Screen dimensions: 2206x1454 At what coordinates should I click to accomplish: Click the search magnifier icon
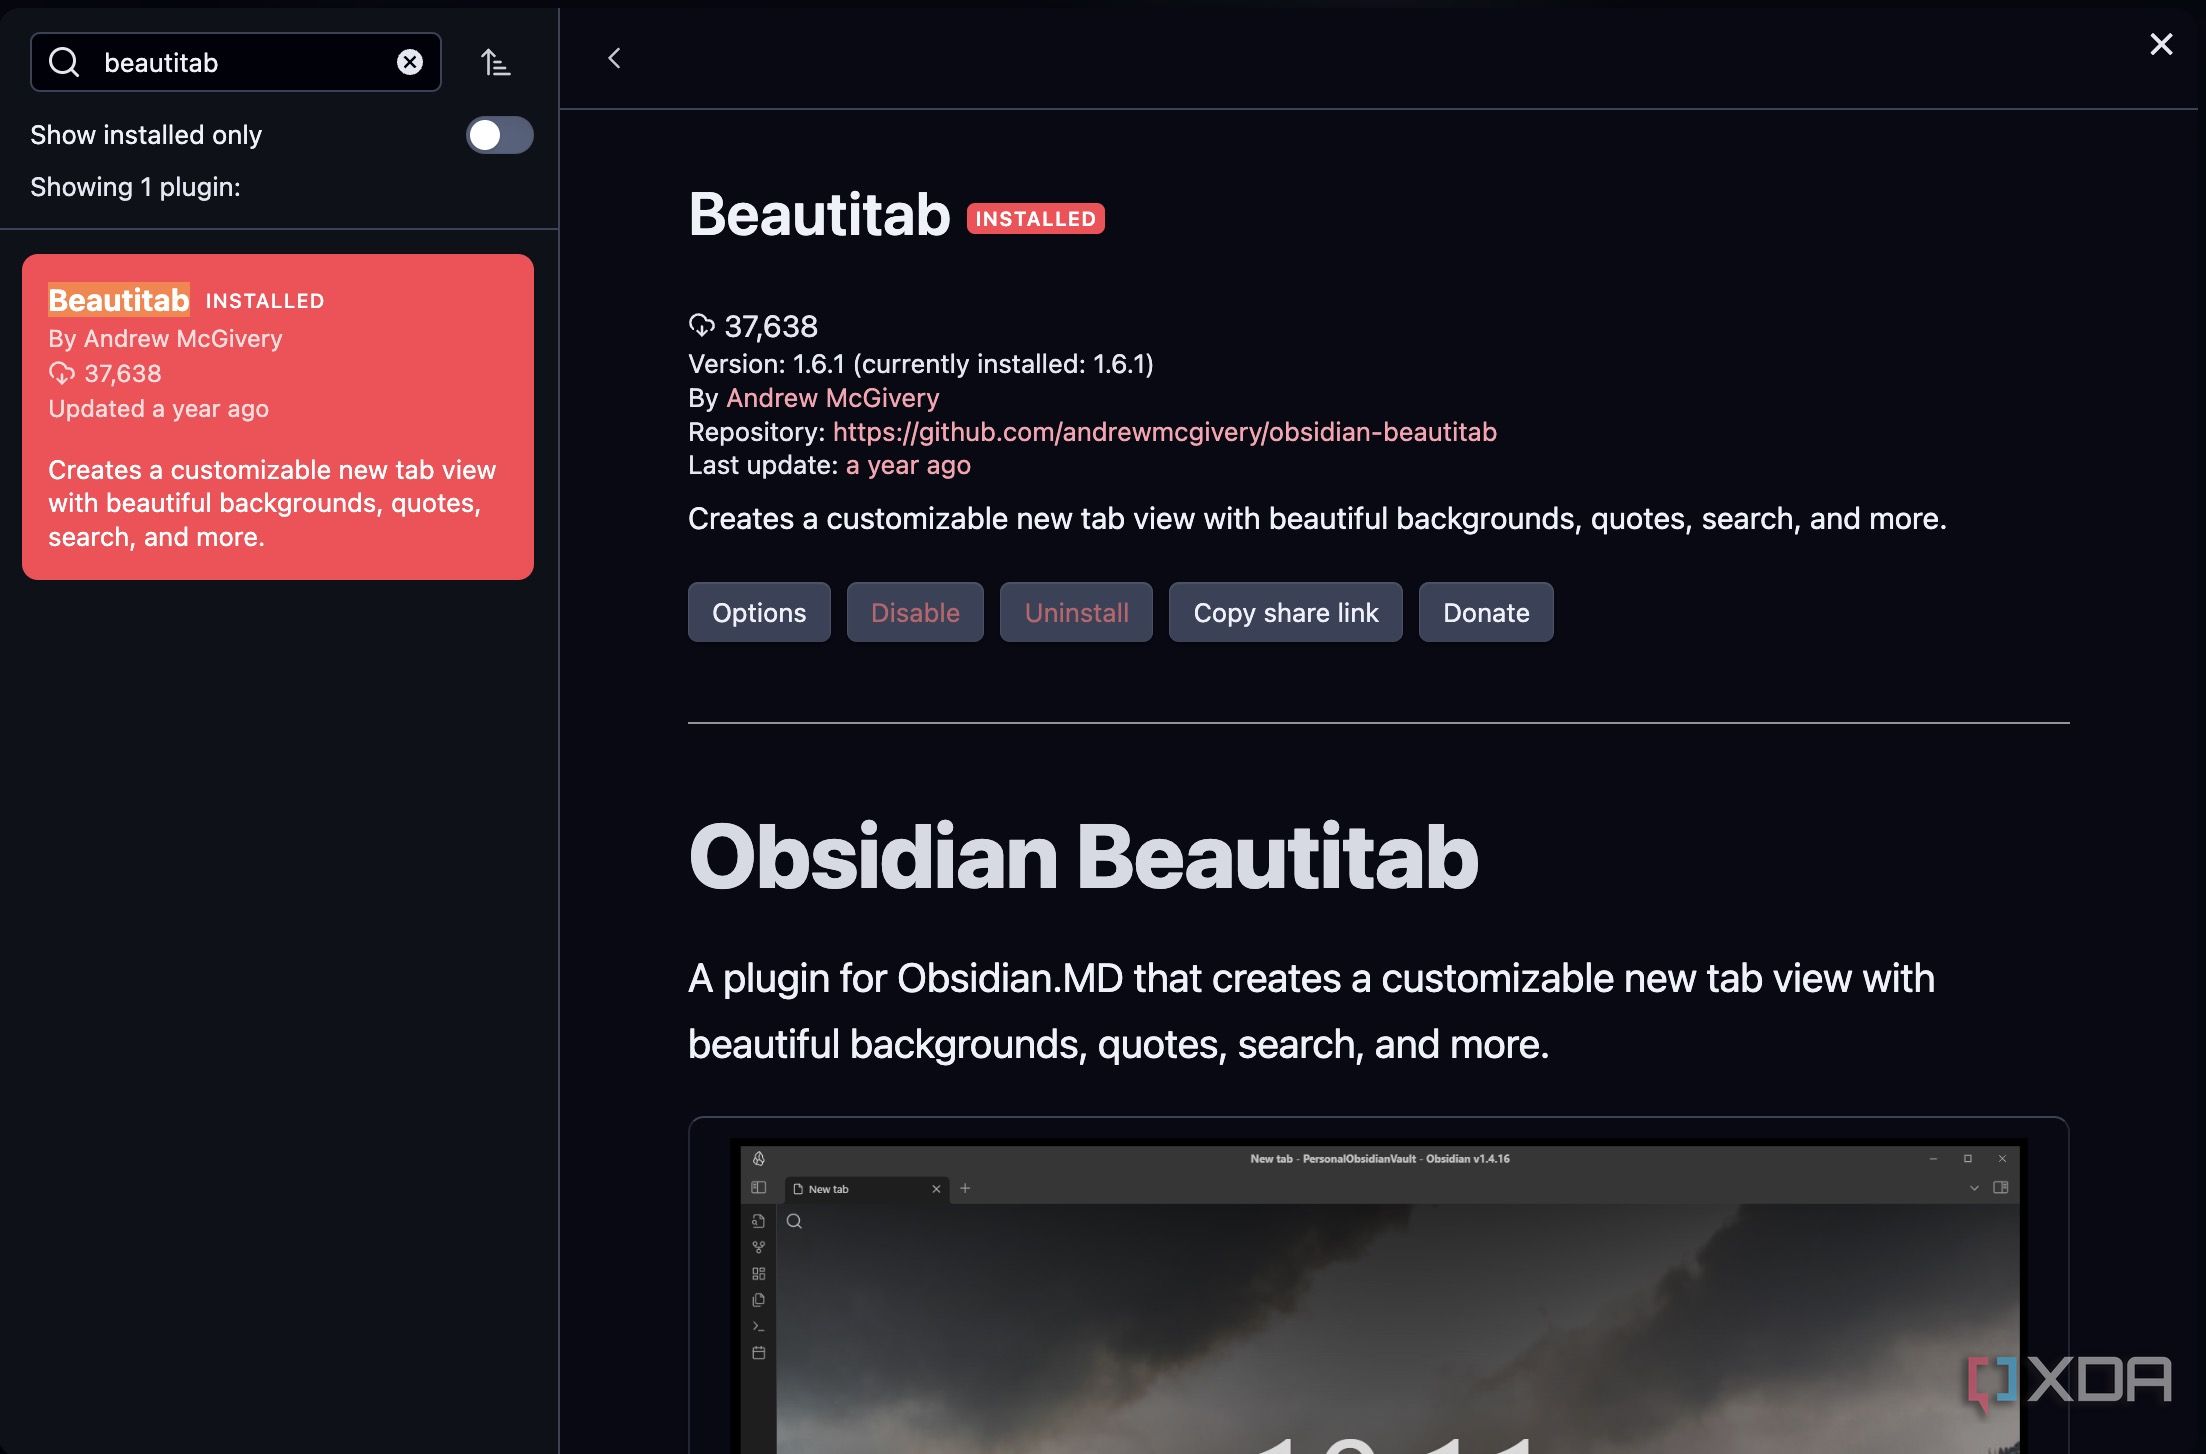coord(64,62)
